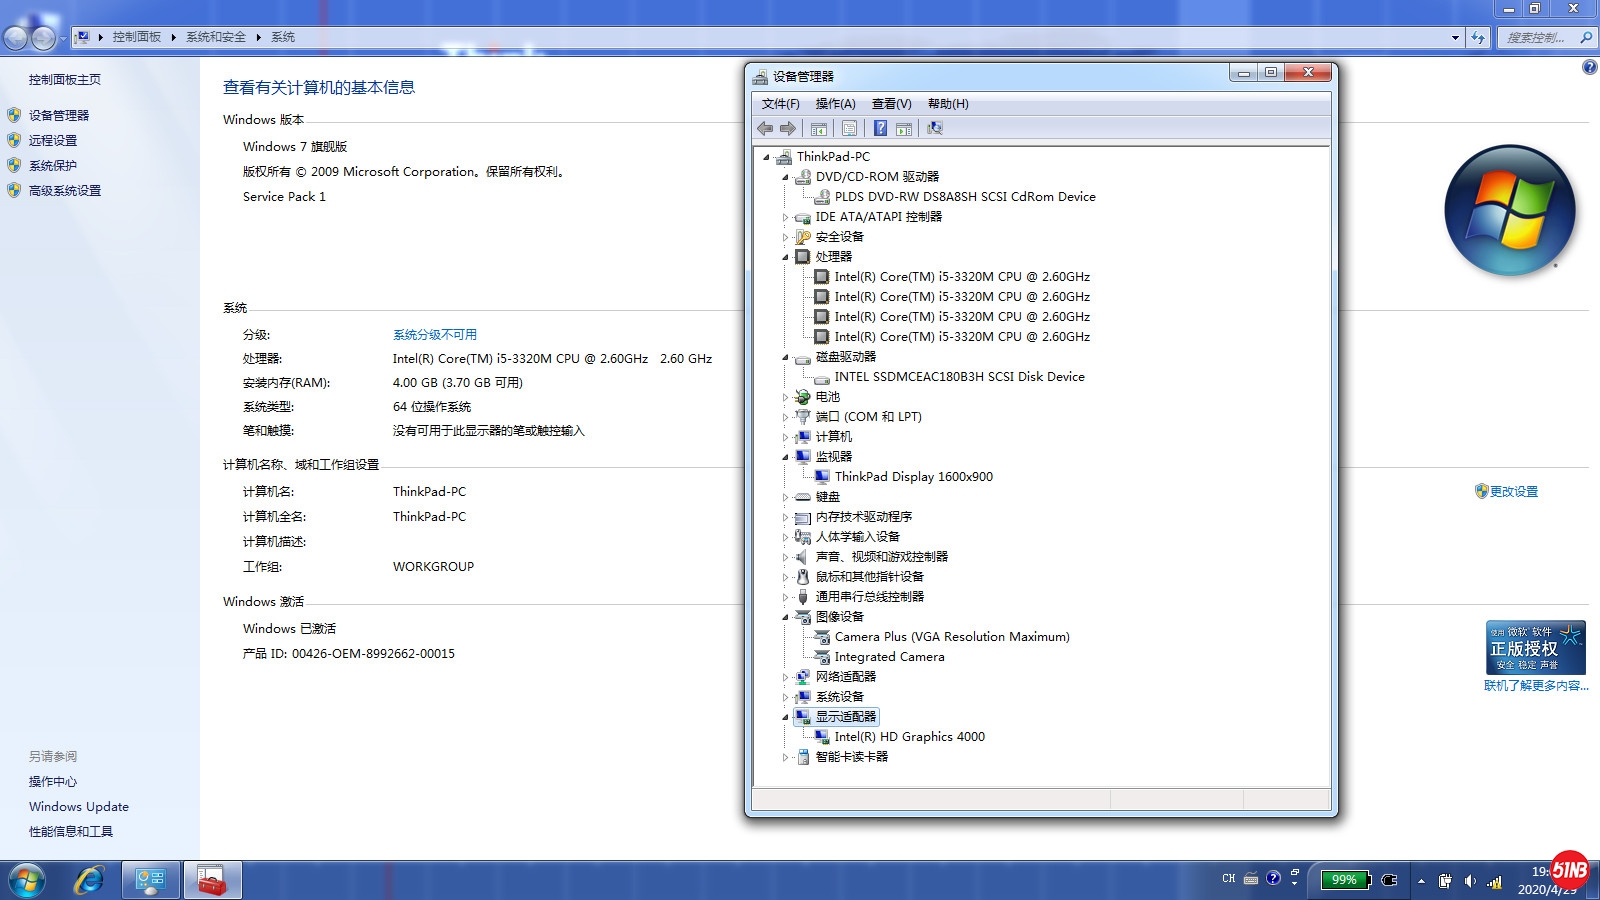The width and height of the screenshot is (1600, 900).
Task: Expand the 键盘 node
Action: (x=785, y=497)
